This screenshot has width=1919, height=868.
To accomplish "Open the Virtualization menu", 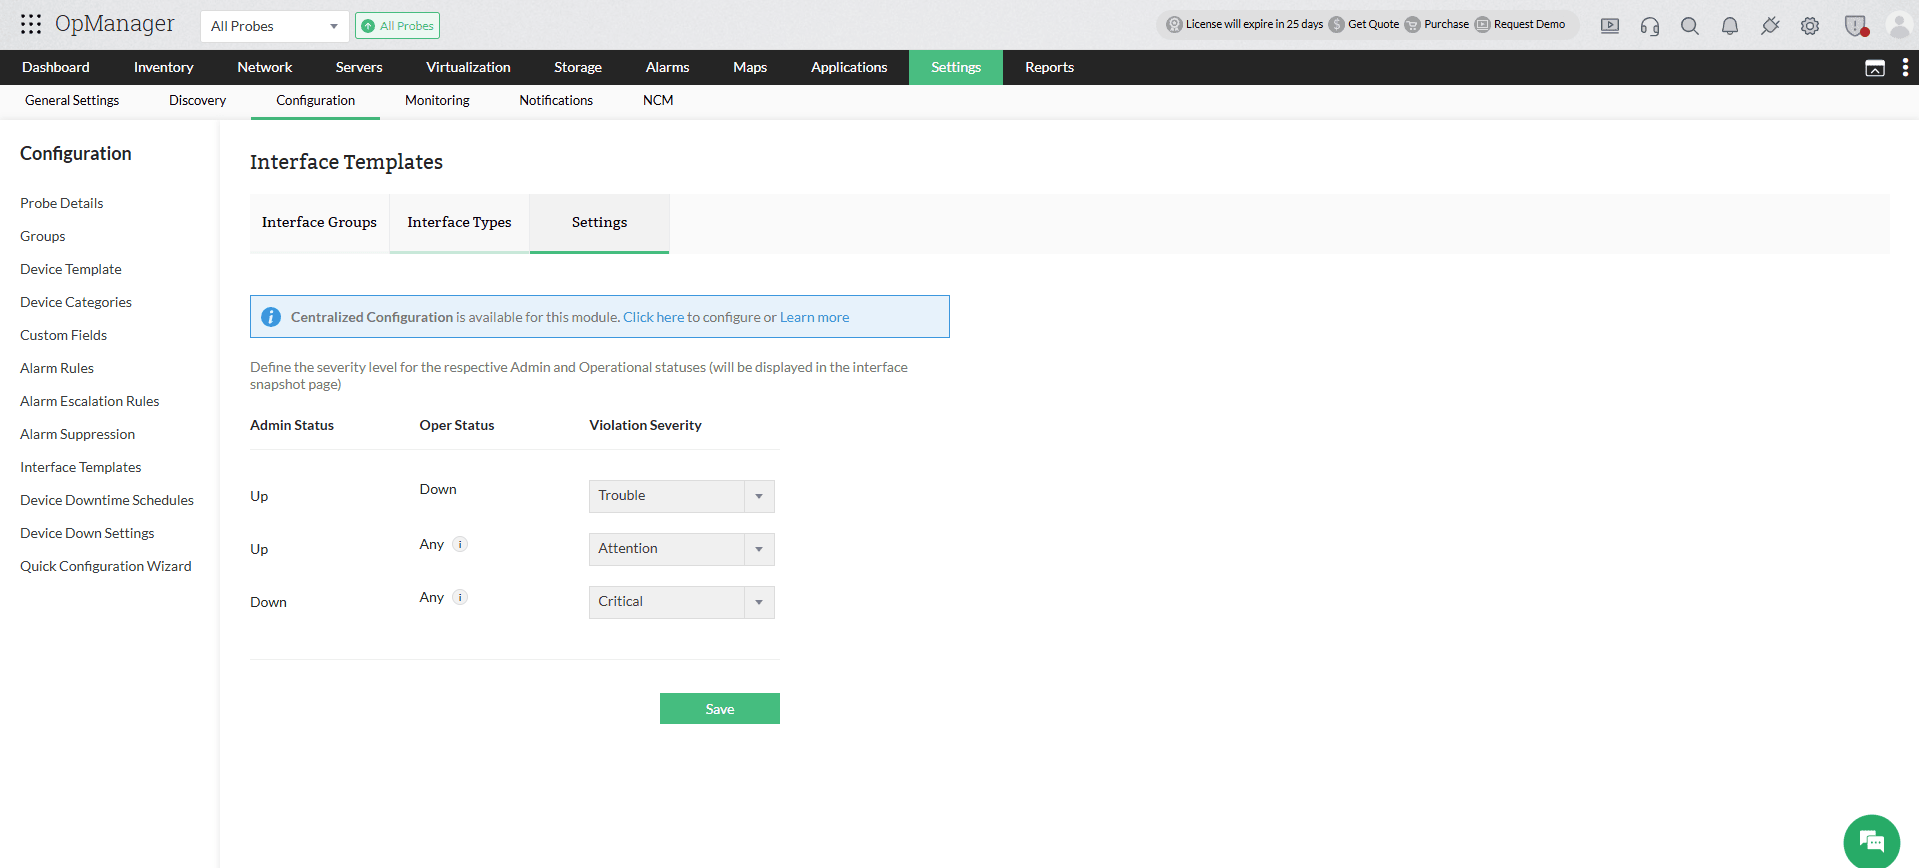I will pyautogui.click(x=468, y=67).
